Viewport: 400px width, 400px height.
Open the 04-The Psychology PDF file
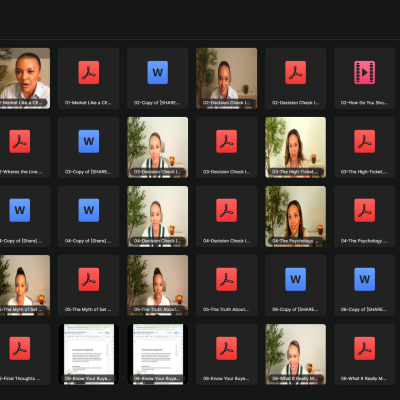365,216
